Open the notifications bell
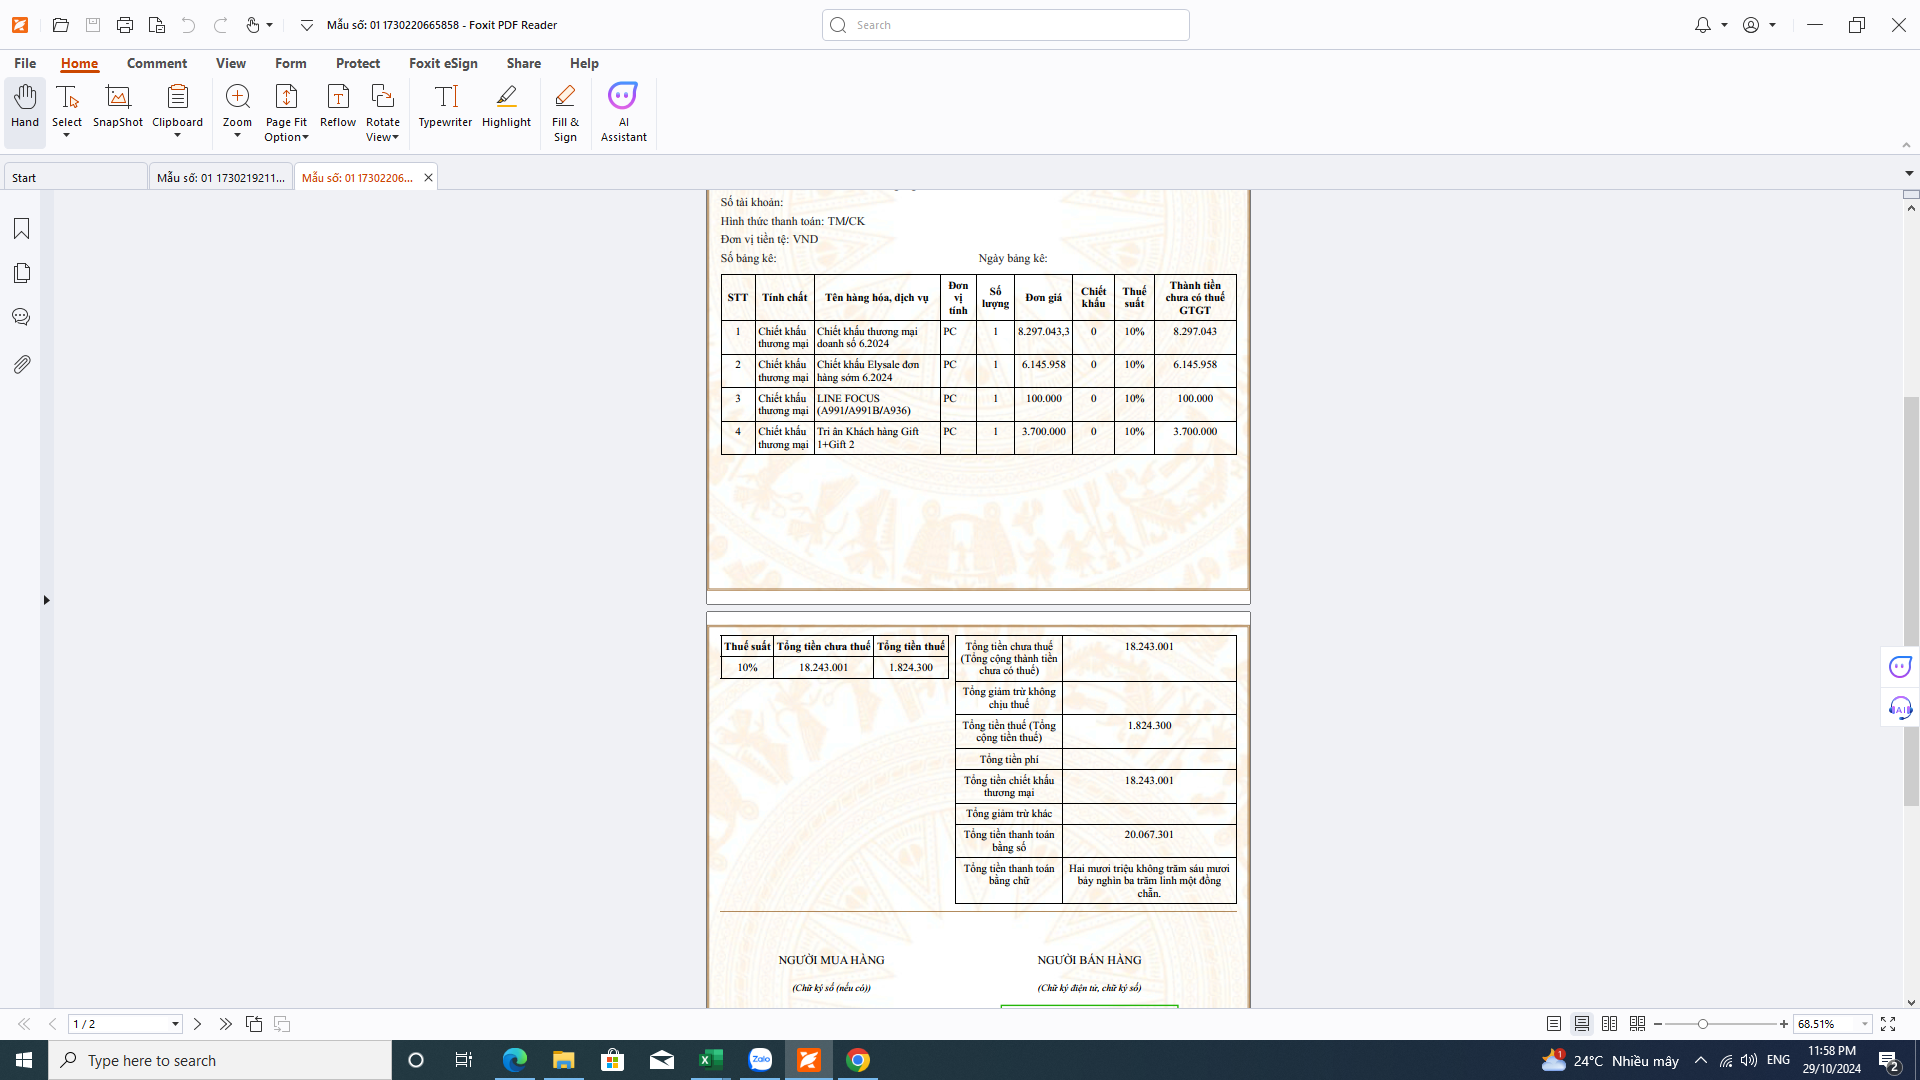 pos(1702,25)
